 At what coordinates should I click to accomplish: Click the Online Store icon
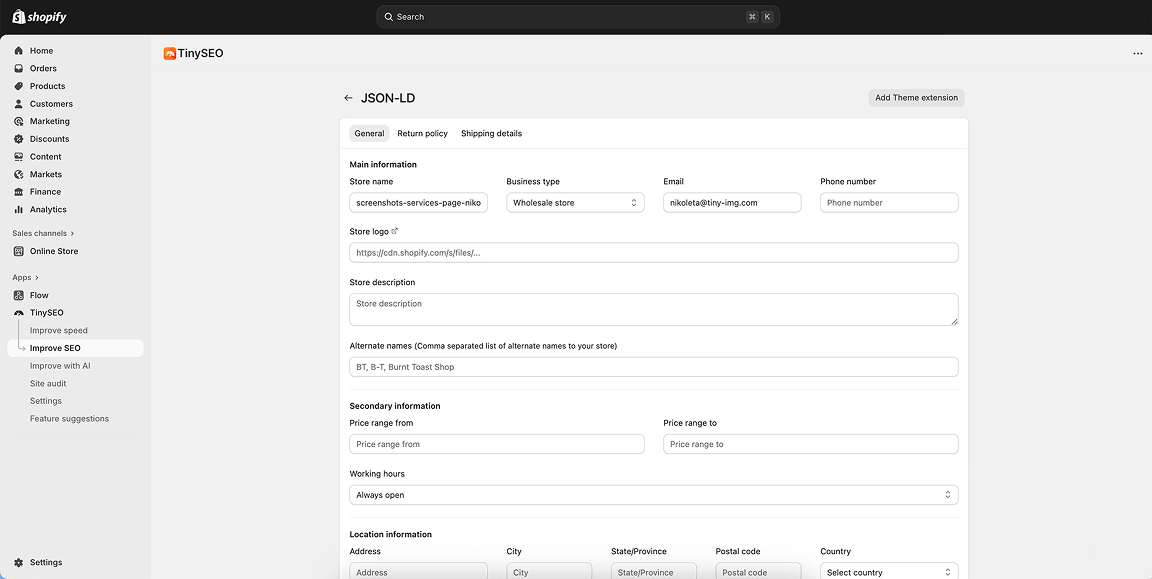18,251
